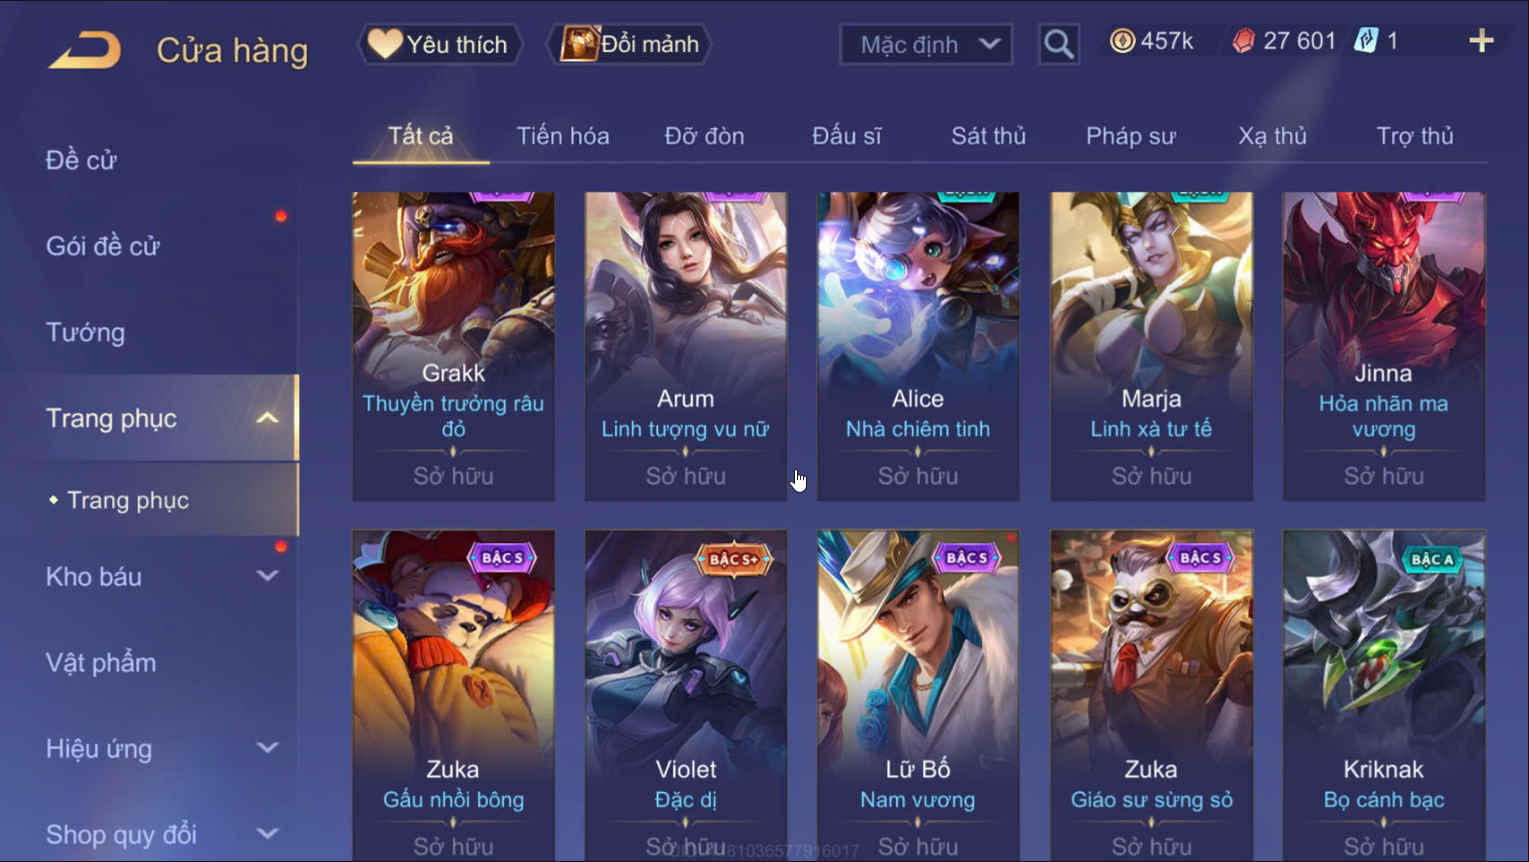1529x862 pixels.
Task: Expand the Kho báu sidebar section
Action: coord(267,576)
